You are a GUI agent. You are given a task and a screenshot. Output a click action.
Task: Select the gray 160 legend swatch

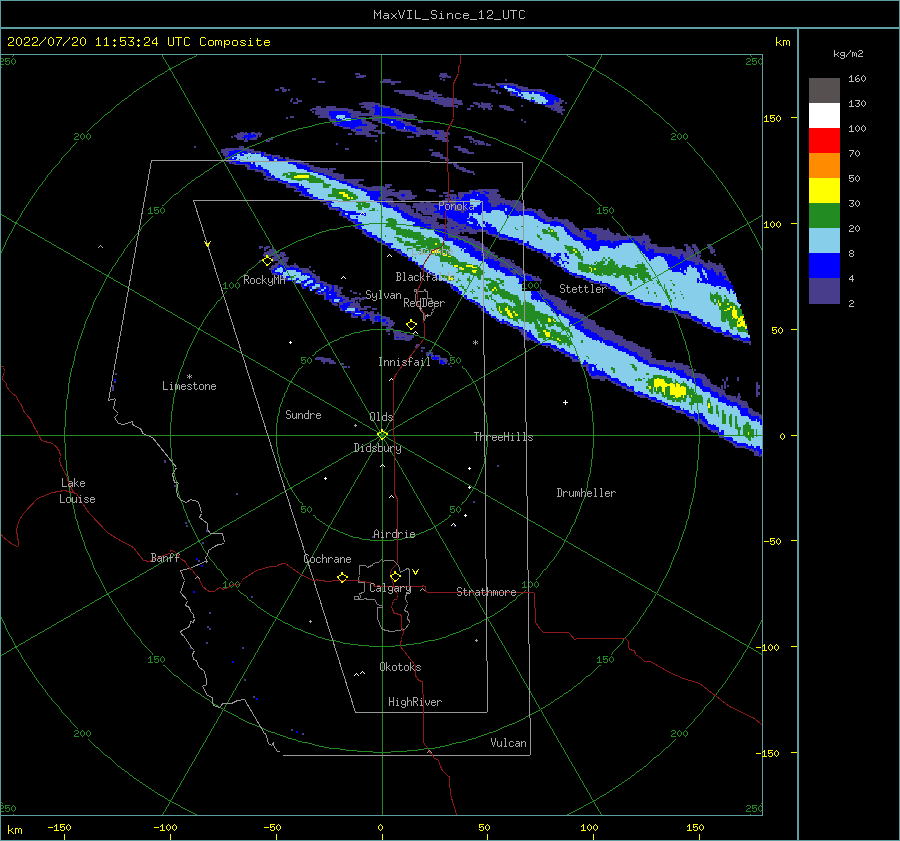824,91
